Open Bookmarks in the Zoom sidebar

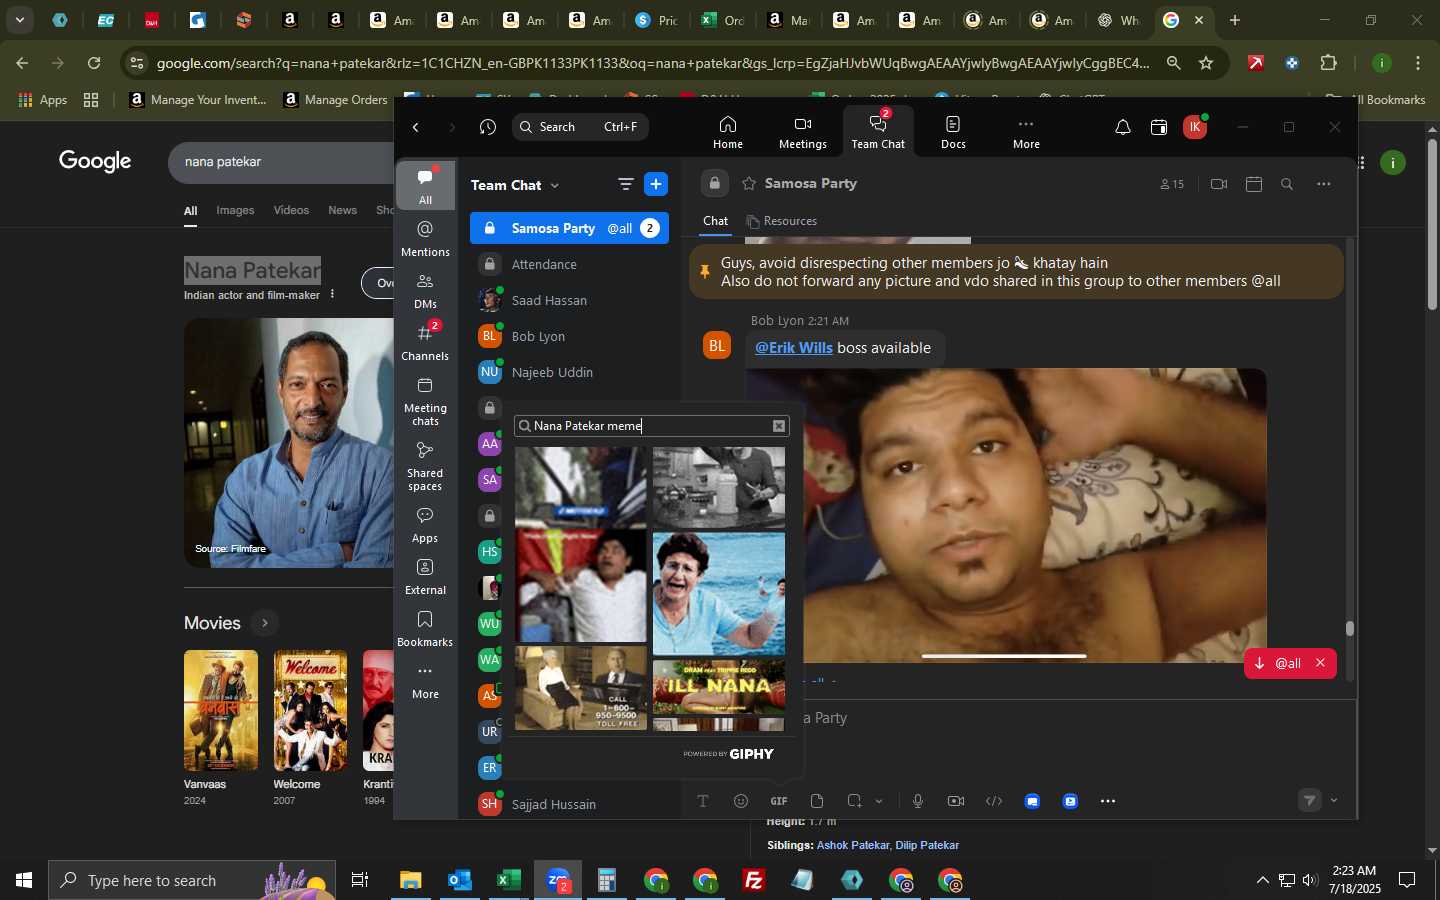425,629
